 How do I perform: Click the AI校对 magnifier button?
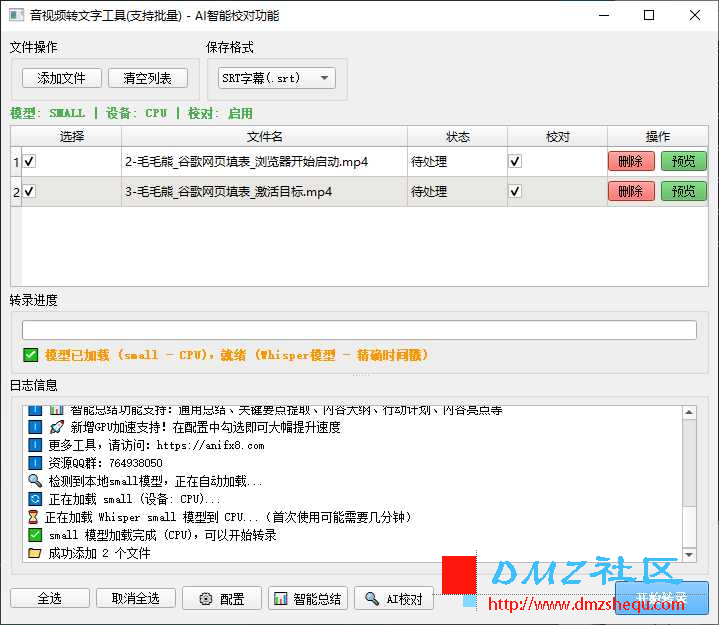point(394,599)
